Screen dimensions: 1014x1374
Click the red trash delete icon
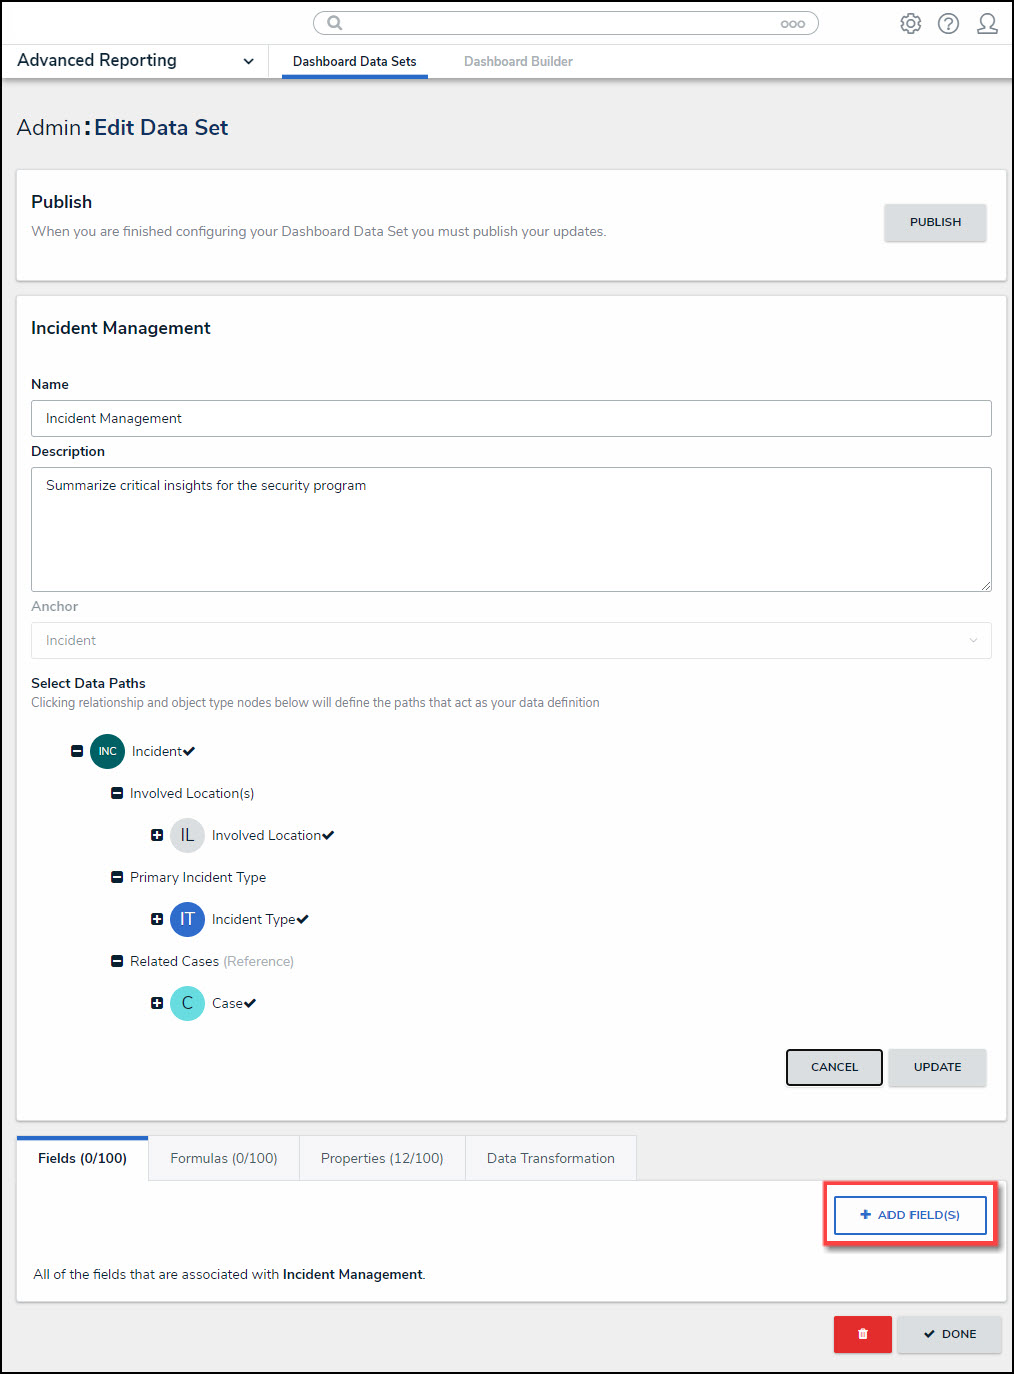pos(862,1334)
